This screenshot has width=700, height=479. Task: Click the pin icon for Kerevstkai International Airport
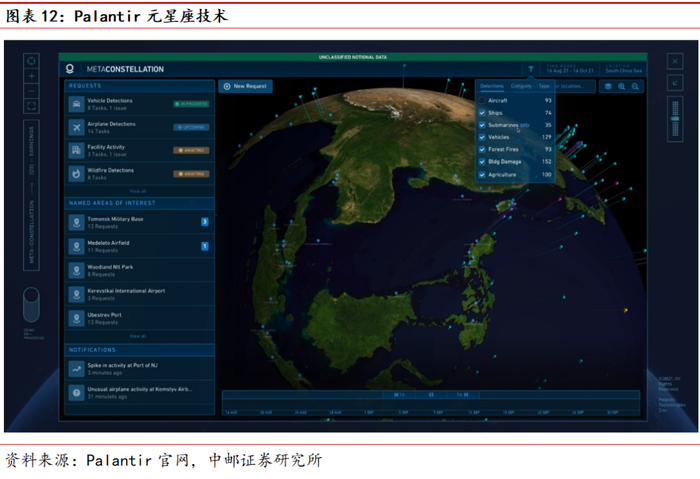(76, 294)
